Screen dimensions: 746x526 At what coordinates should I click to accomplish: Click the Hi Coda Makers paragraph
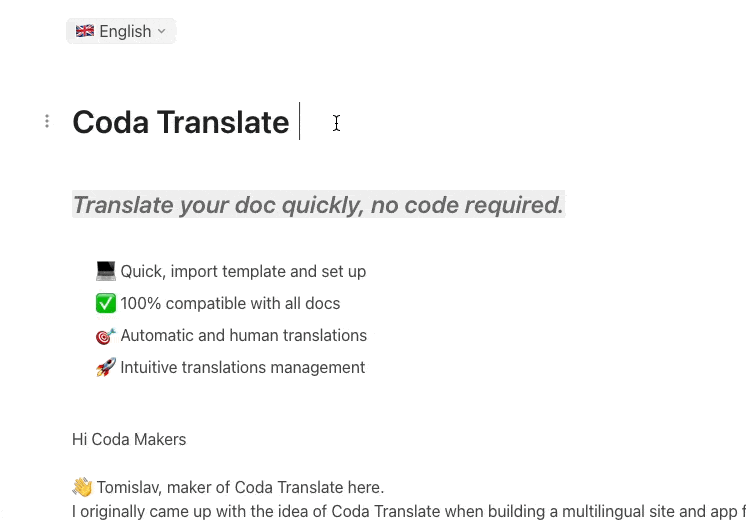pos(129,439)
